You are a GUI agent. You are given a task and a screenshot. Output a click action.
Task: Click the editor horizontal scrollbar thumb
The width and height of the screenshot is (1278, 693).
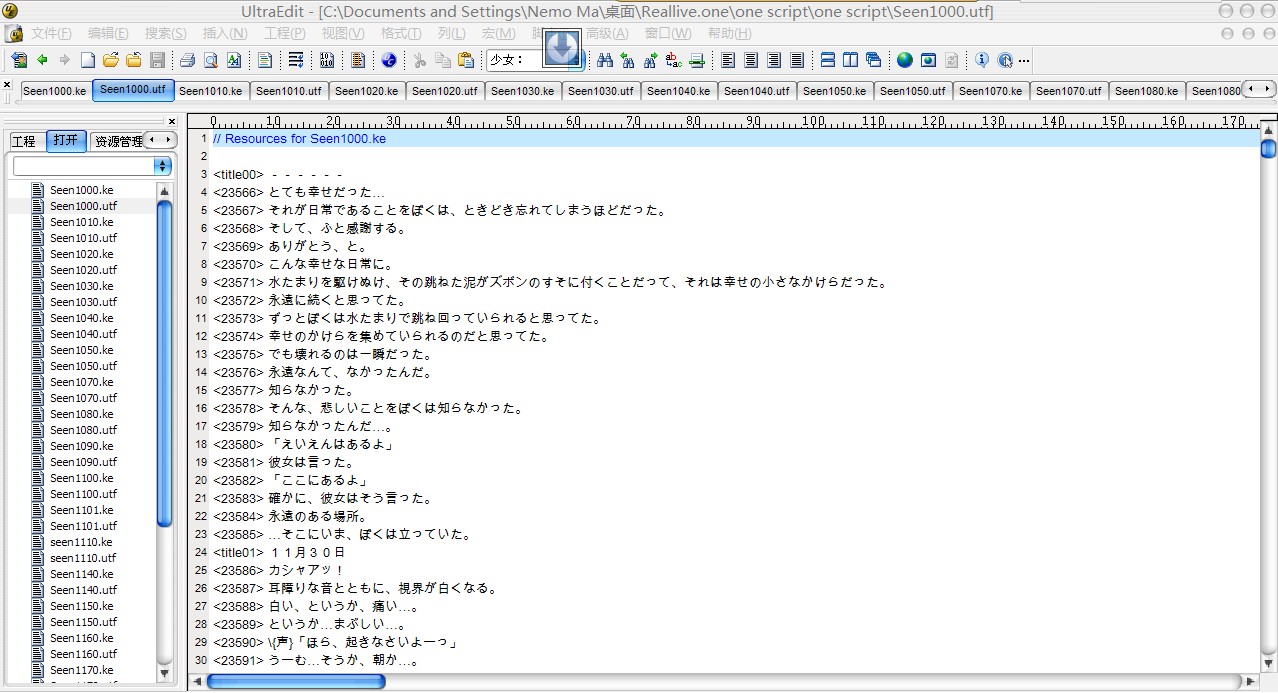pyautogui.click(x=296, y=681)
